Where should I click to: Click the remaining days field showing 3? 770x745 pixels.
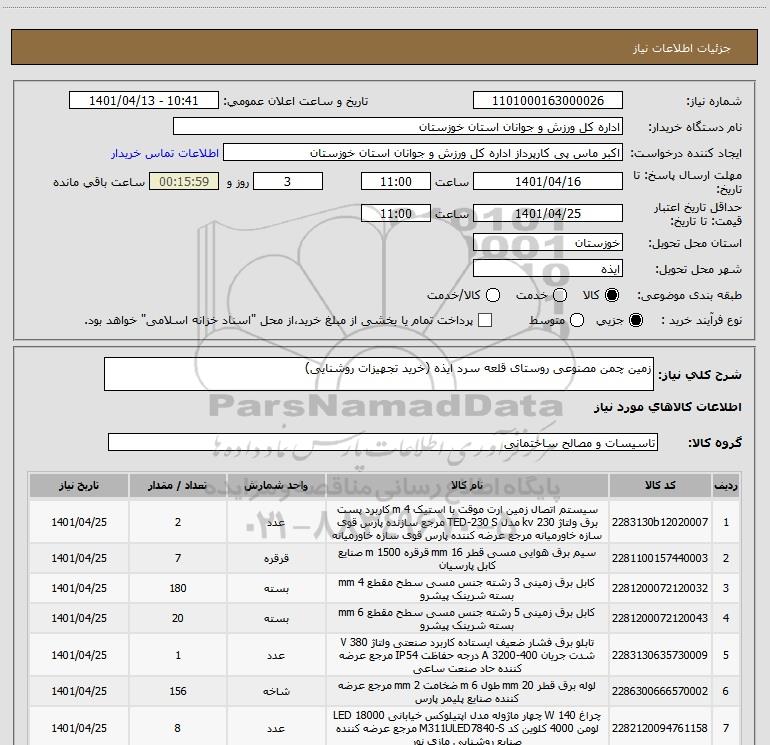(x=288, y=181)
